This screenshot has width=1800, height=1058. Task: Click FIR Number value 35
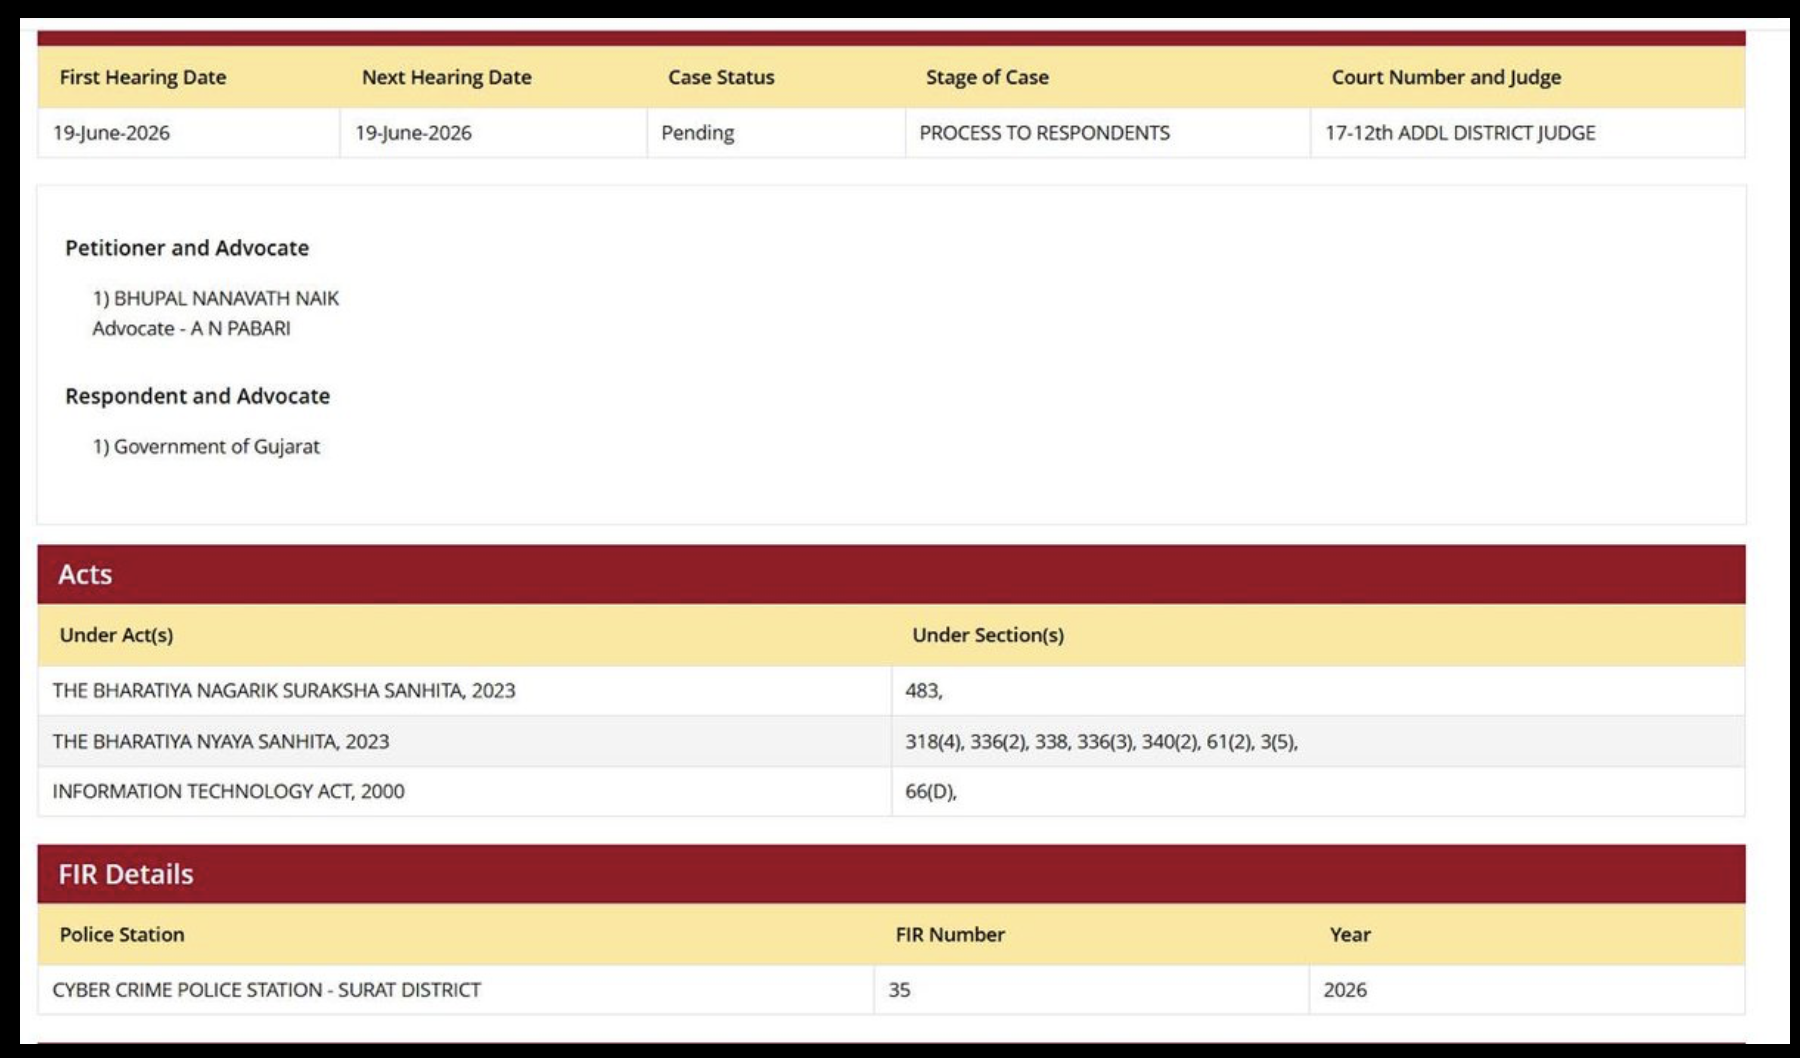[x=1091, y=990]
